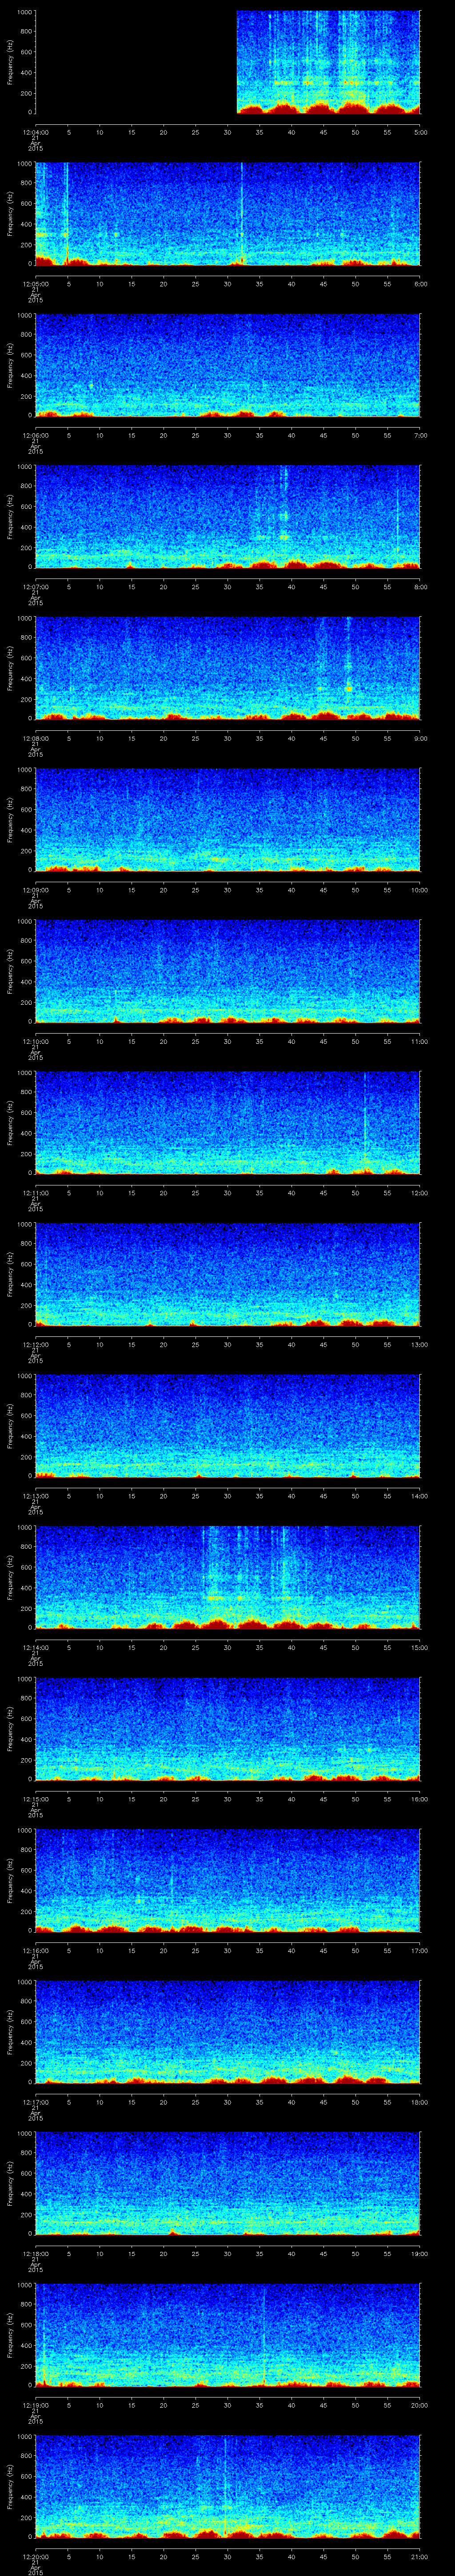Click the 9:00 end time label

pos(420,738)
